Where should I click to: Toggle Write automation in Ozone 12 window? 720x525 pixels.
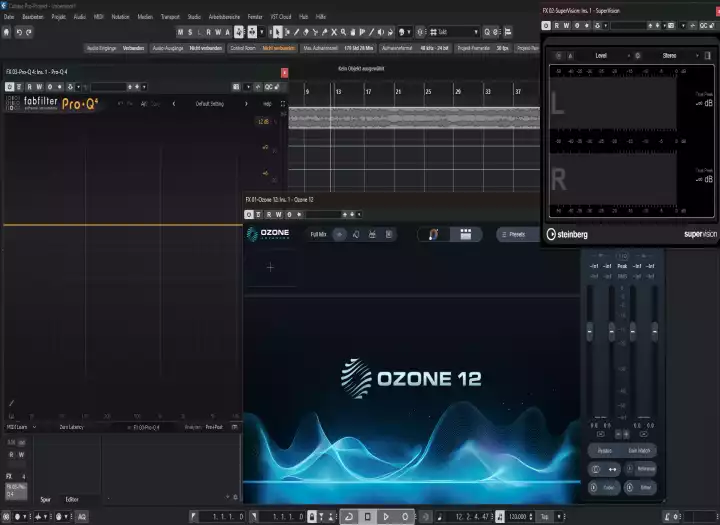tap(278, 215)
